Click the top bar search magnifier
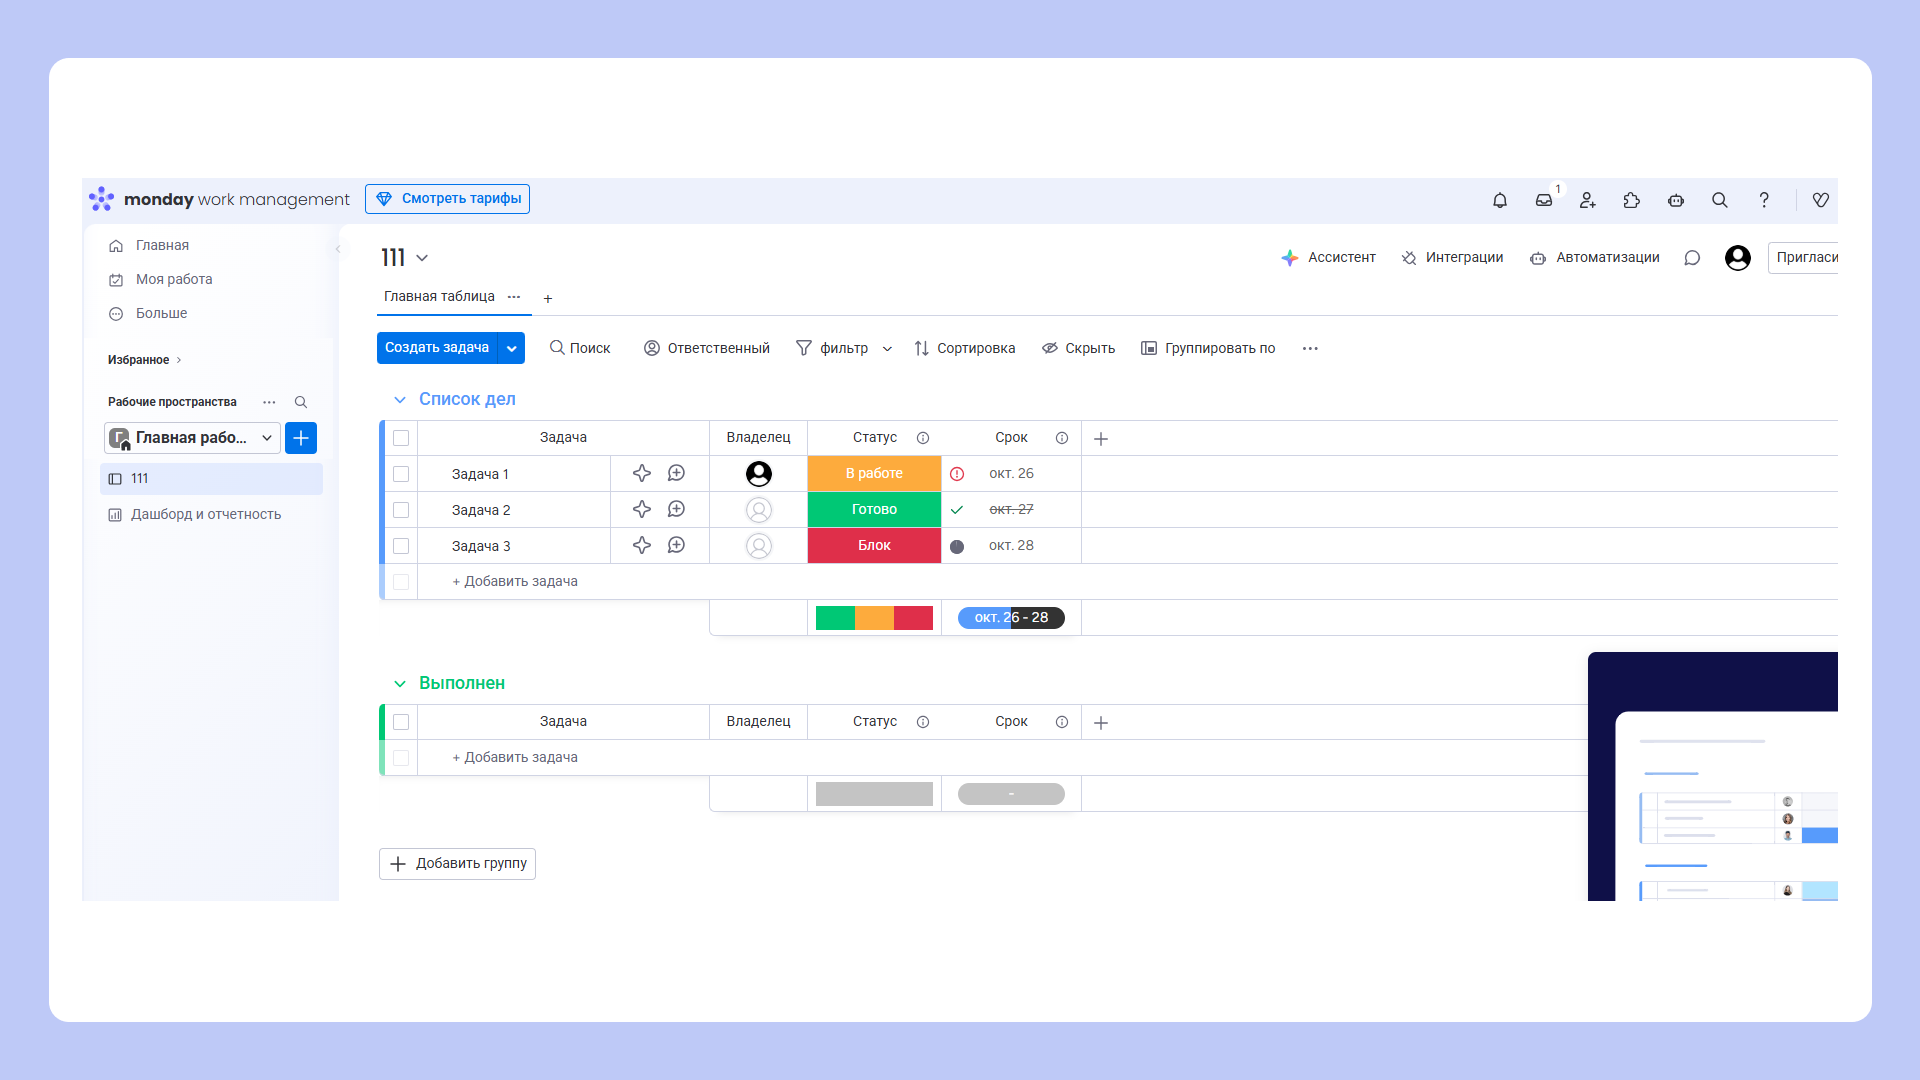Screen dimensions: 1920x1080 (x=1720, y=200)
